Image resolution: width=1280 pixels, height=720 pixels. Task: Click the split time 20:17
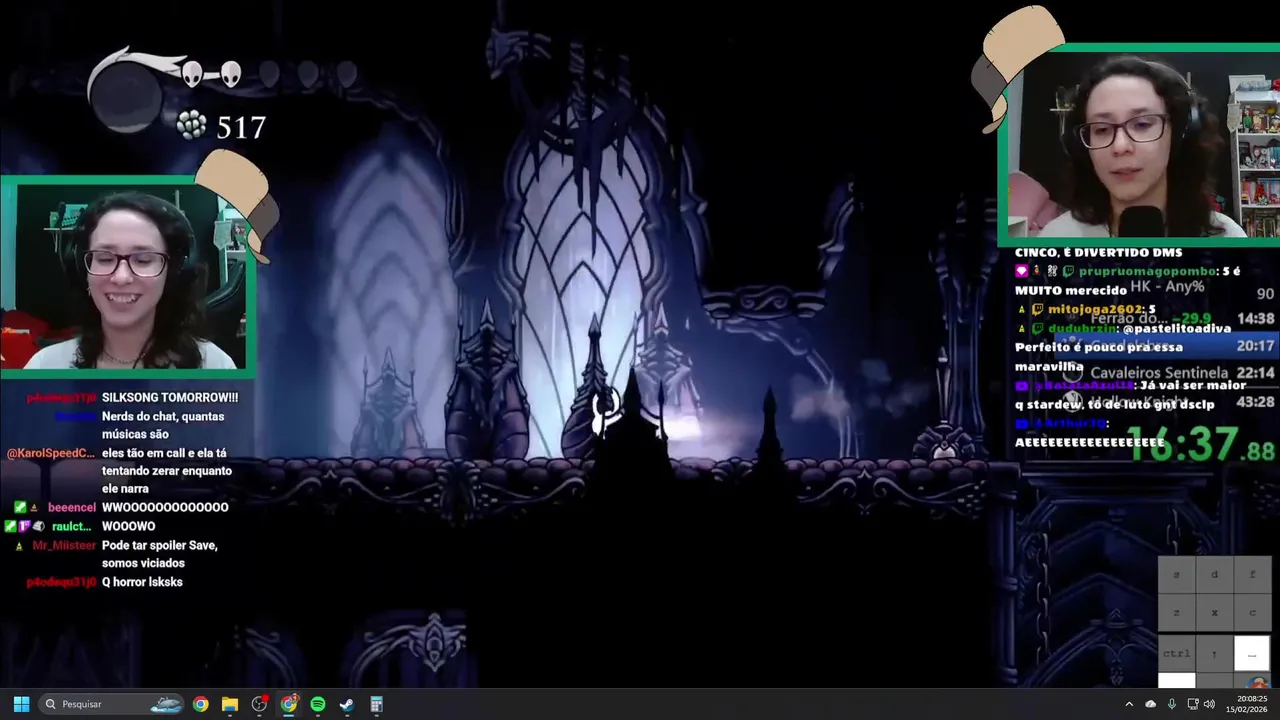point(1255,346)
